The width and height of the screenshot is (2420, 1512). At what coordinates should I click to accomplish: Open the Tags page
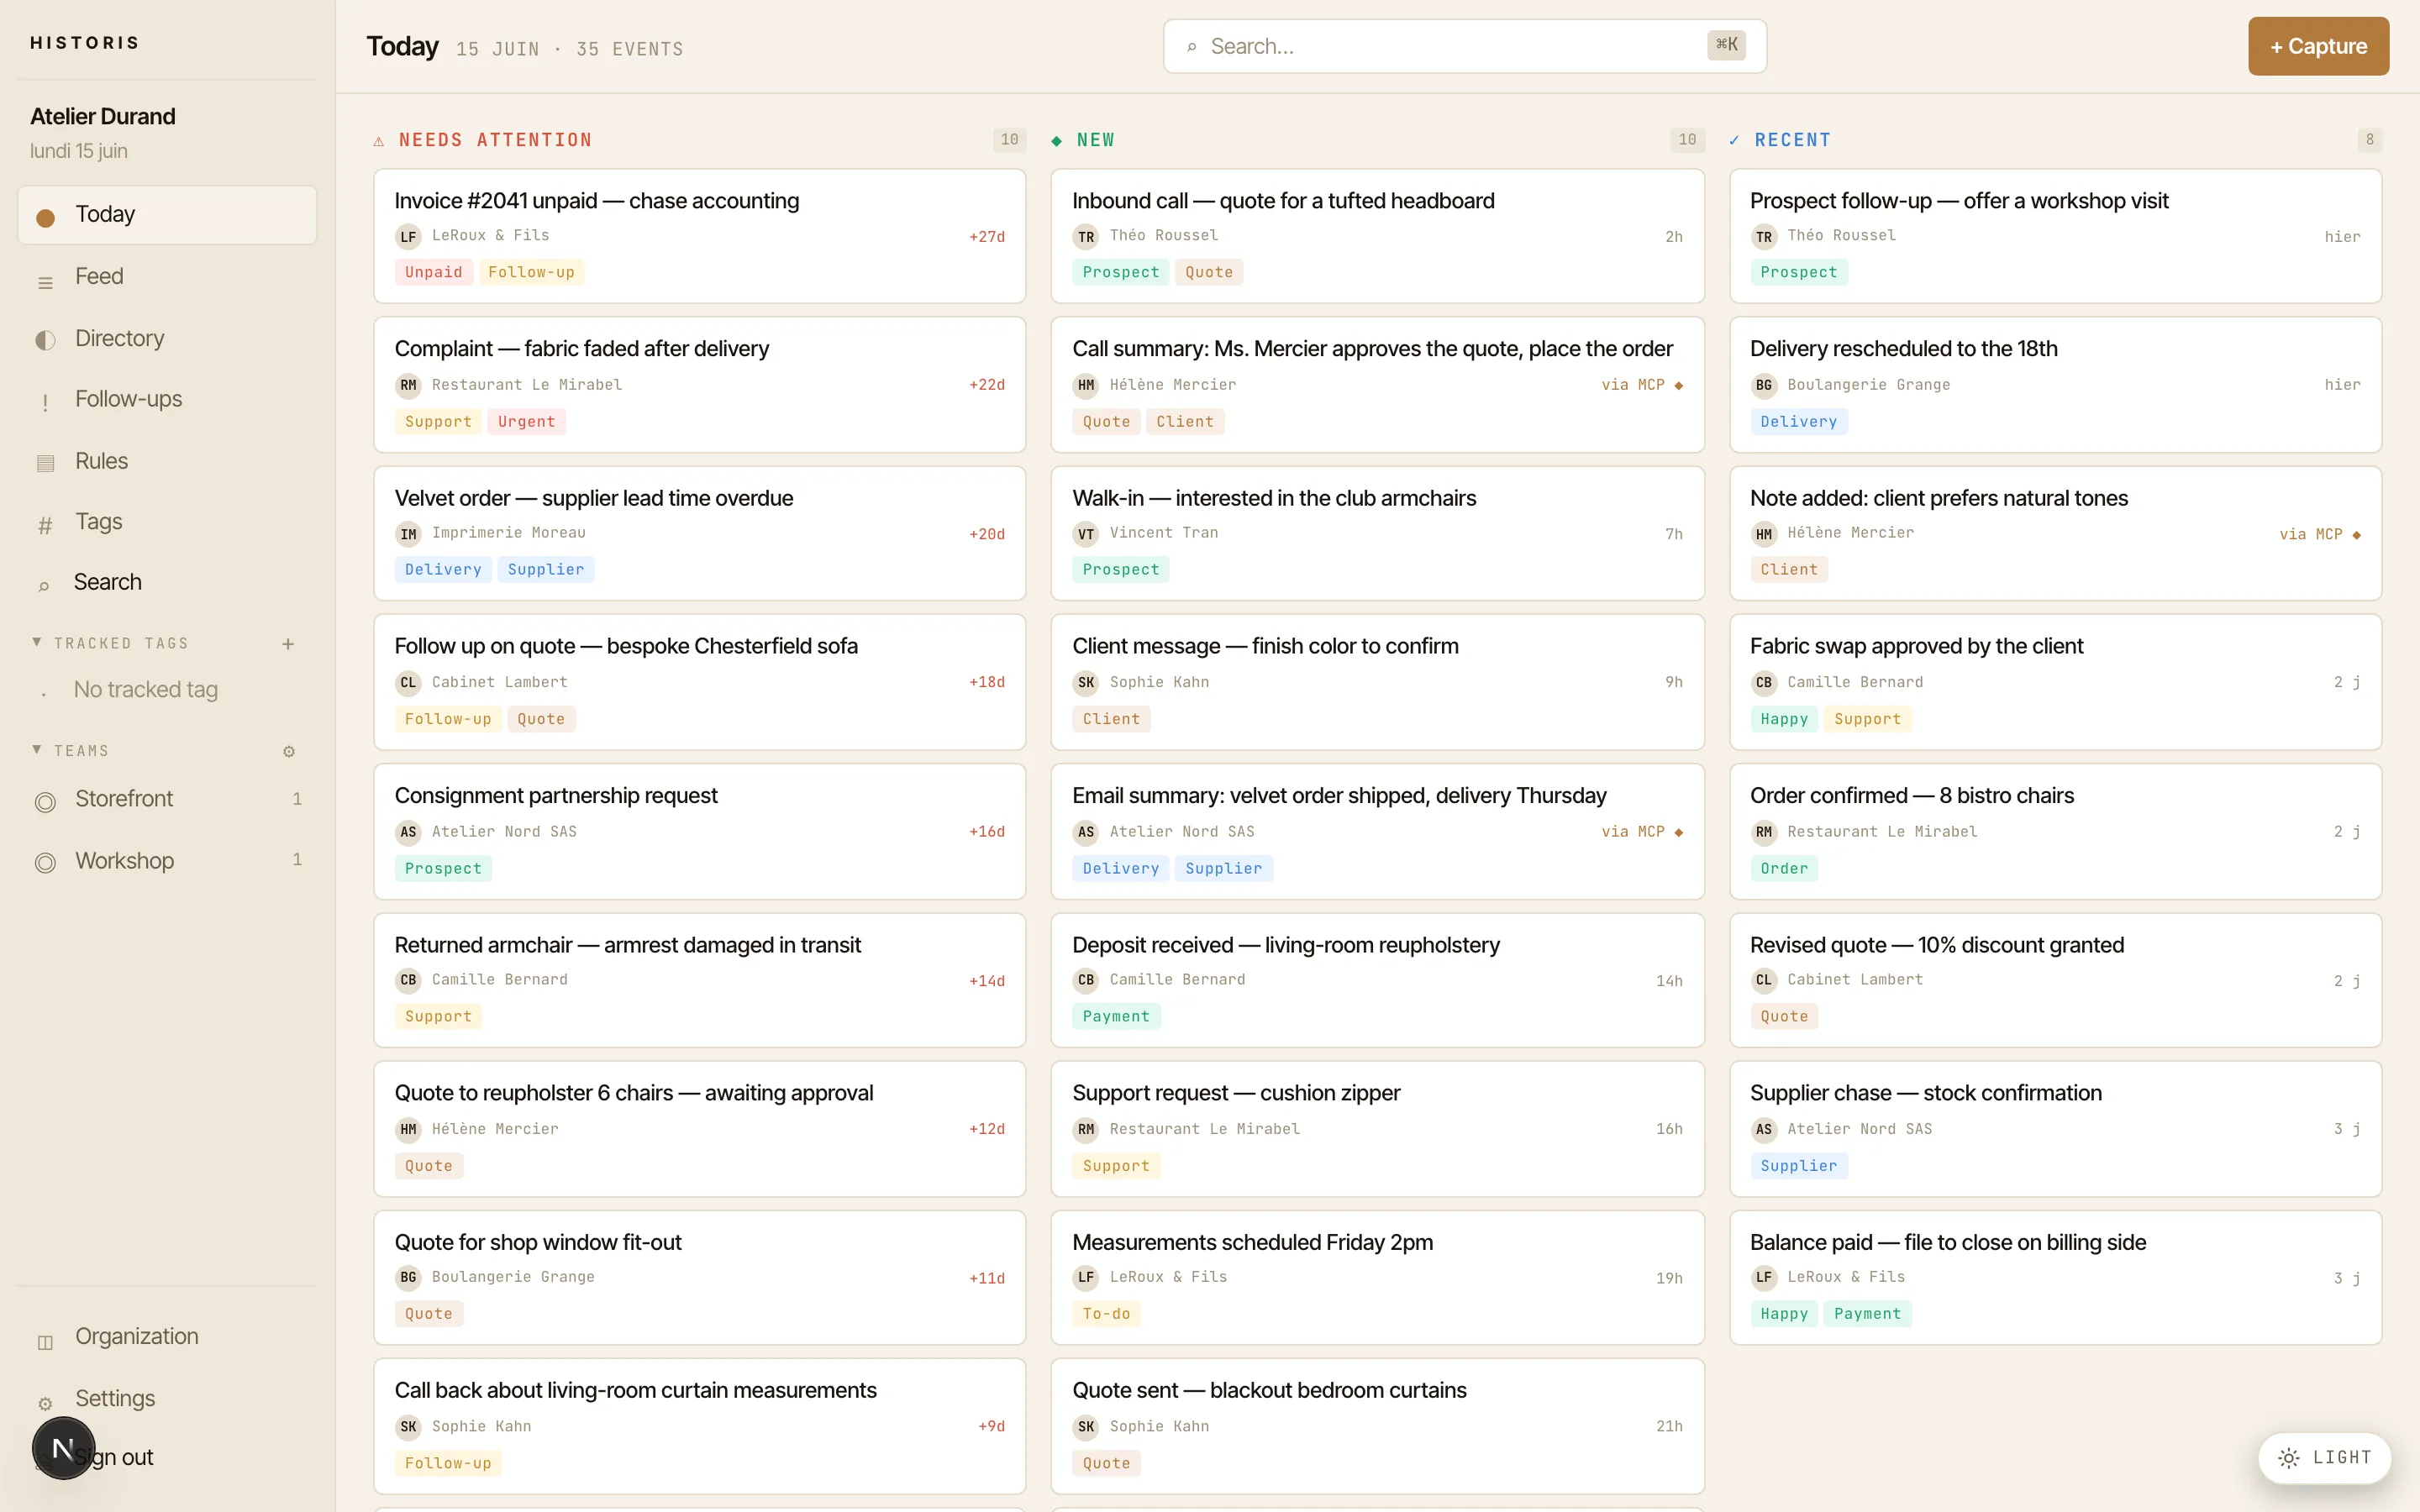[167, 522]
